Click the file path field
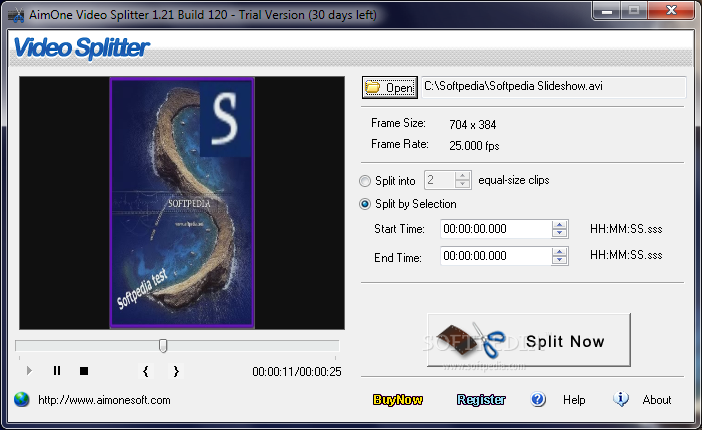Viewport: 702px width, 430px height. tap(553, 86)
